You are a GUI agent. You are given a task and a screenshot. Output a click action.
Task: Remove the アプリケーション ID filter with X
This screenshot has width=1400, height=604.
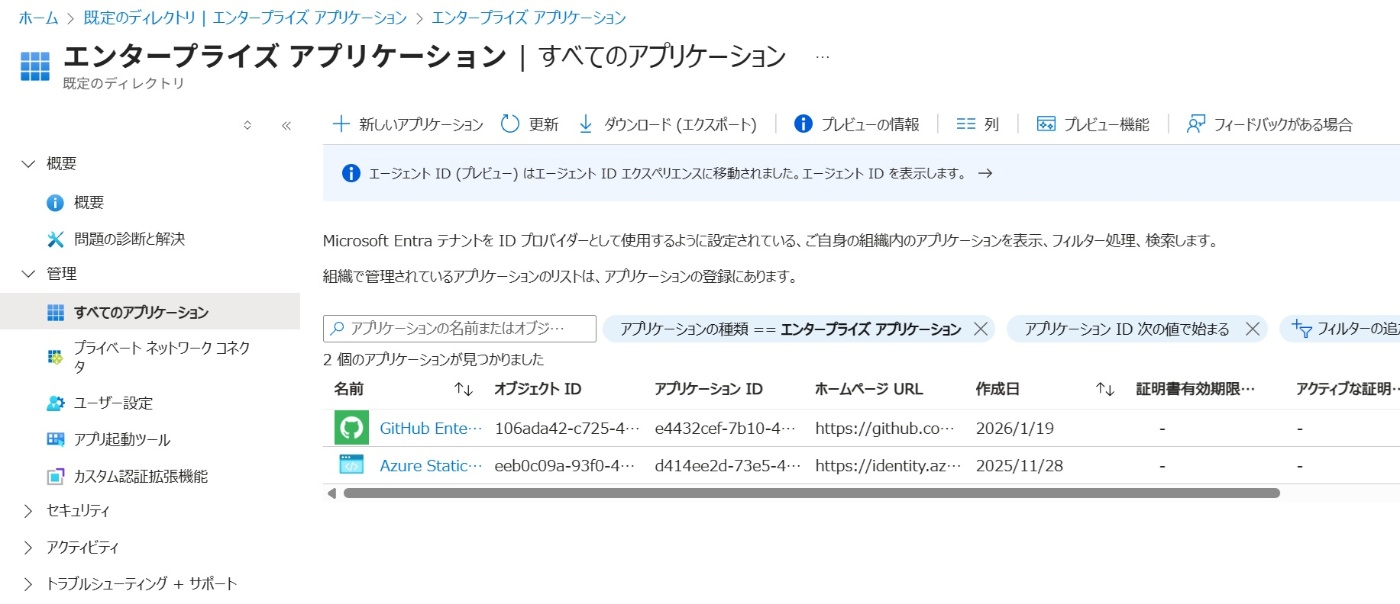(1252, 329)
